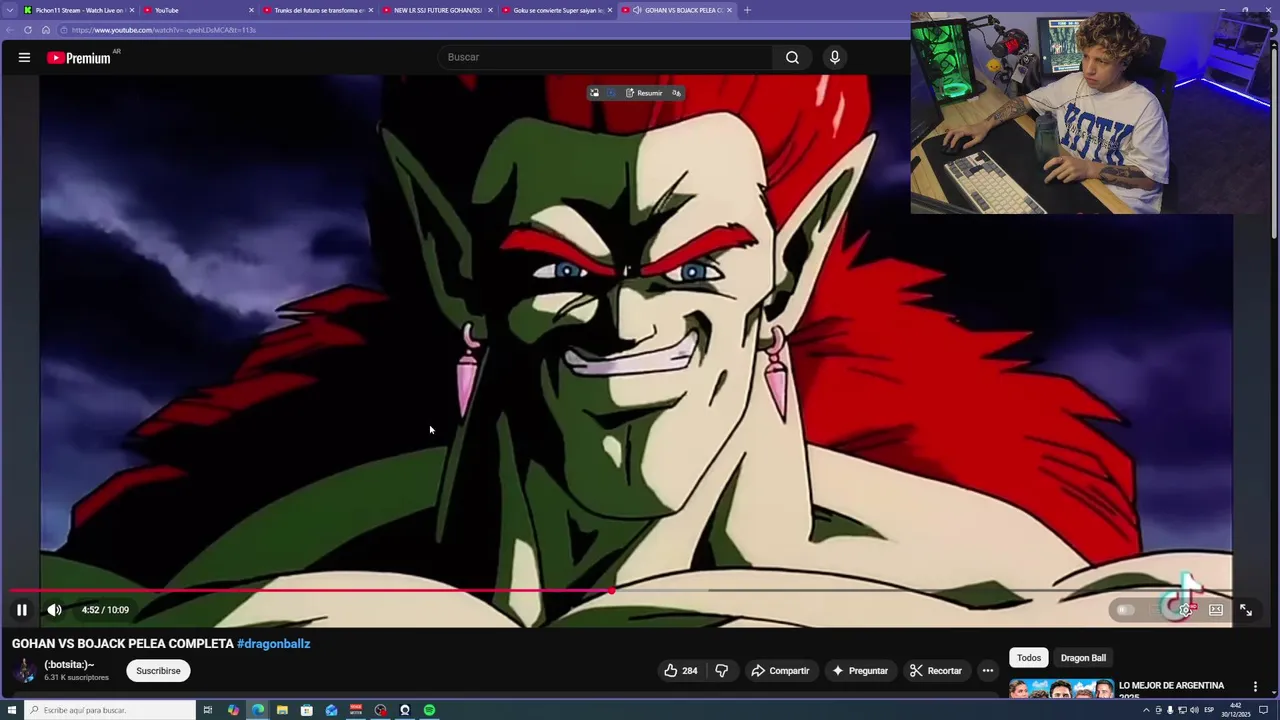Click the #dragonballz hashtag link

coord(273,644)
